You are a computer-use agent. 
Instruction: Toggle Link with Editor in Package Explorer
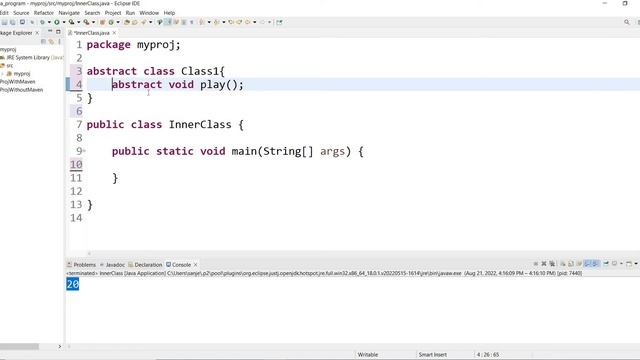pyautogui.click(x=51, y=41)
